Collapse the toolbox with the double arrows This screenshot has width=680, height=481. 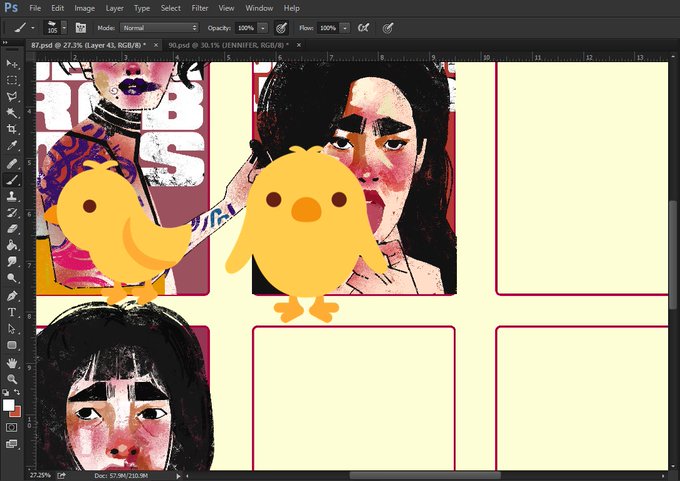point(6,42)
